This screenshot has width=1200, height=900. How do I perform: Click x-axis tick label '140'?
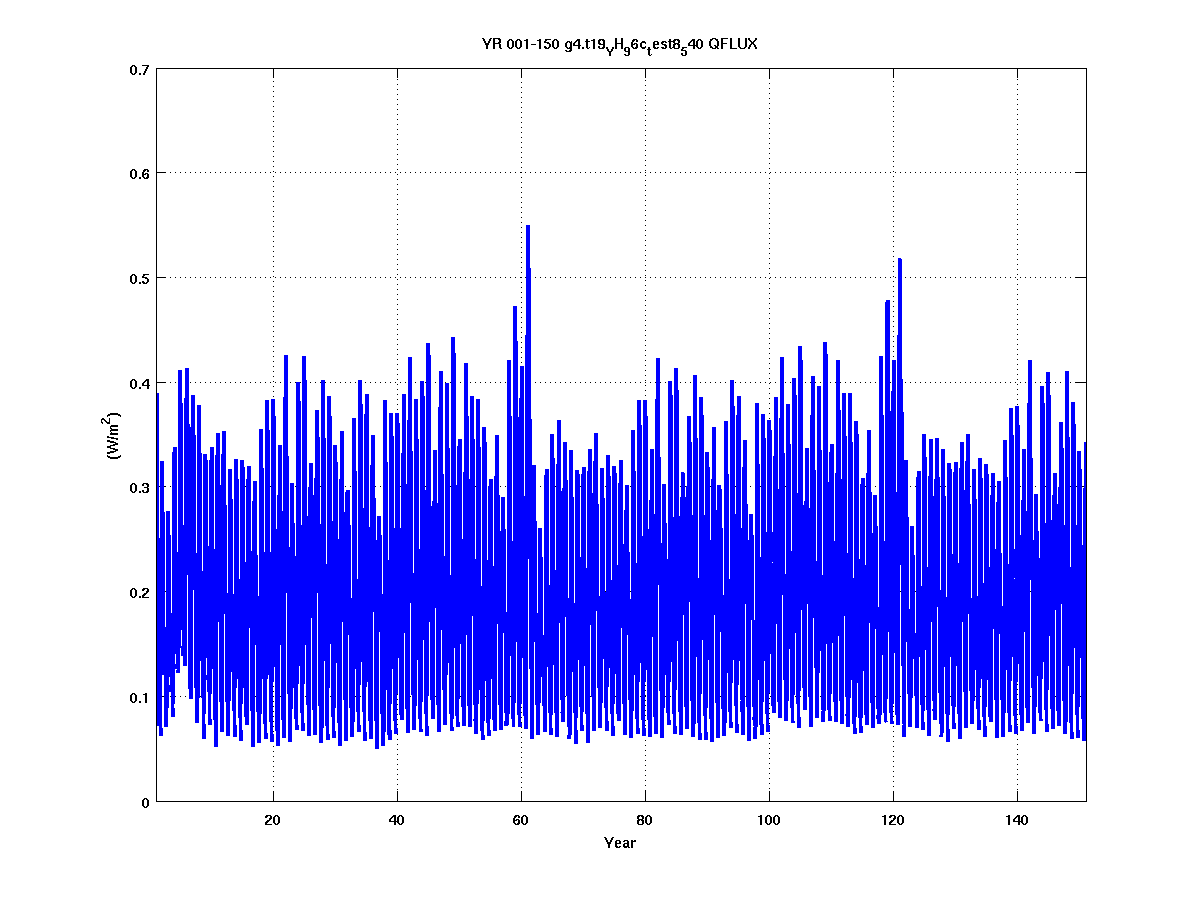point(1017,820)
